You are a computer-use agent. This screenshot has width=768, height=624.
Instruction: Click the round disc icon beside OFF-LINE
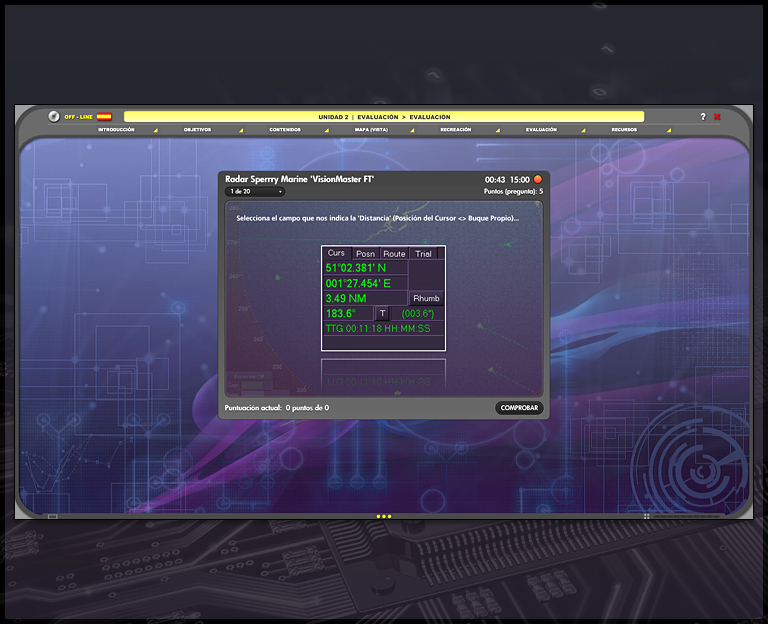(54, 117)
